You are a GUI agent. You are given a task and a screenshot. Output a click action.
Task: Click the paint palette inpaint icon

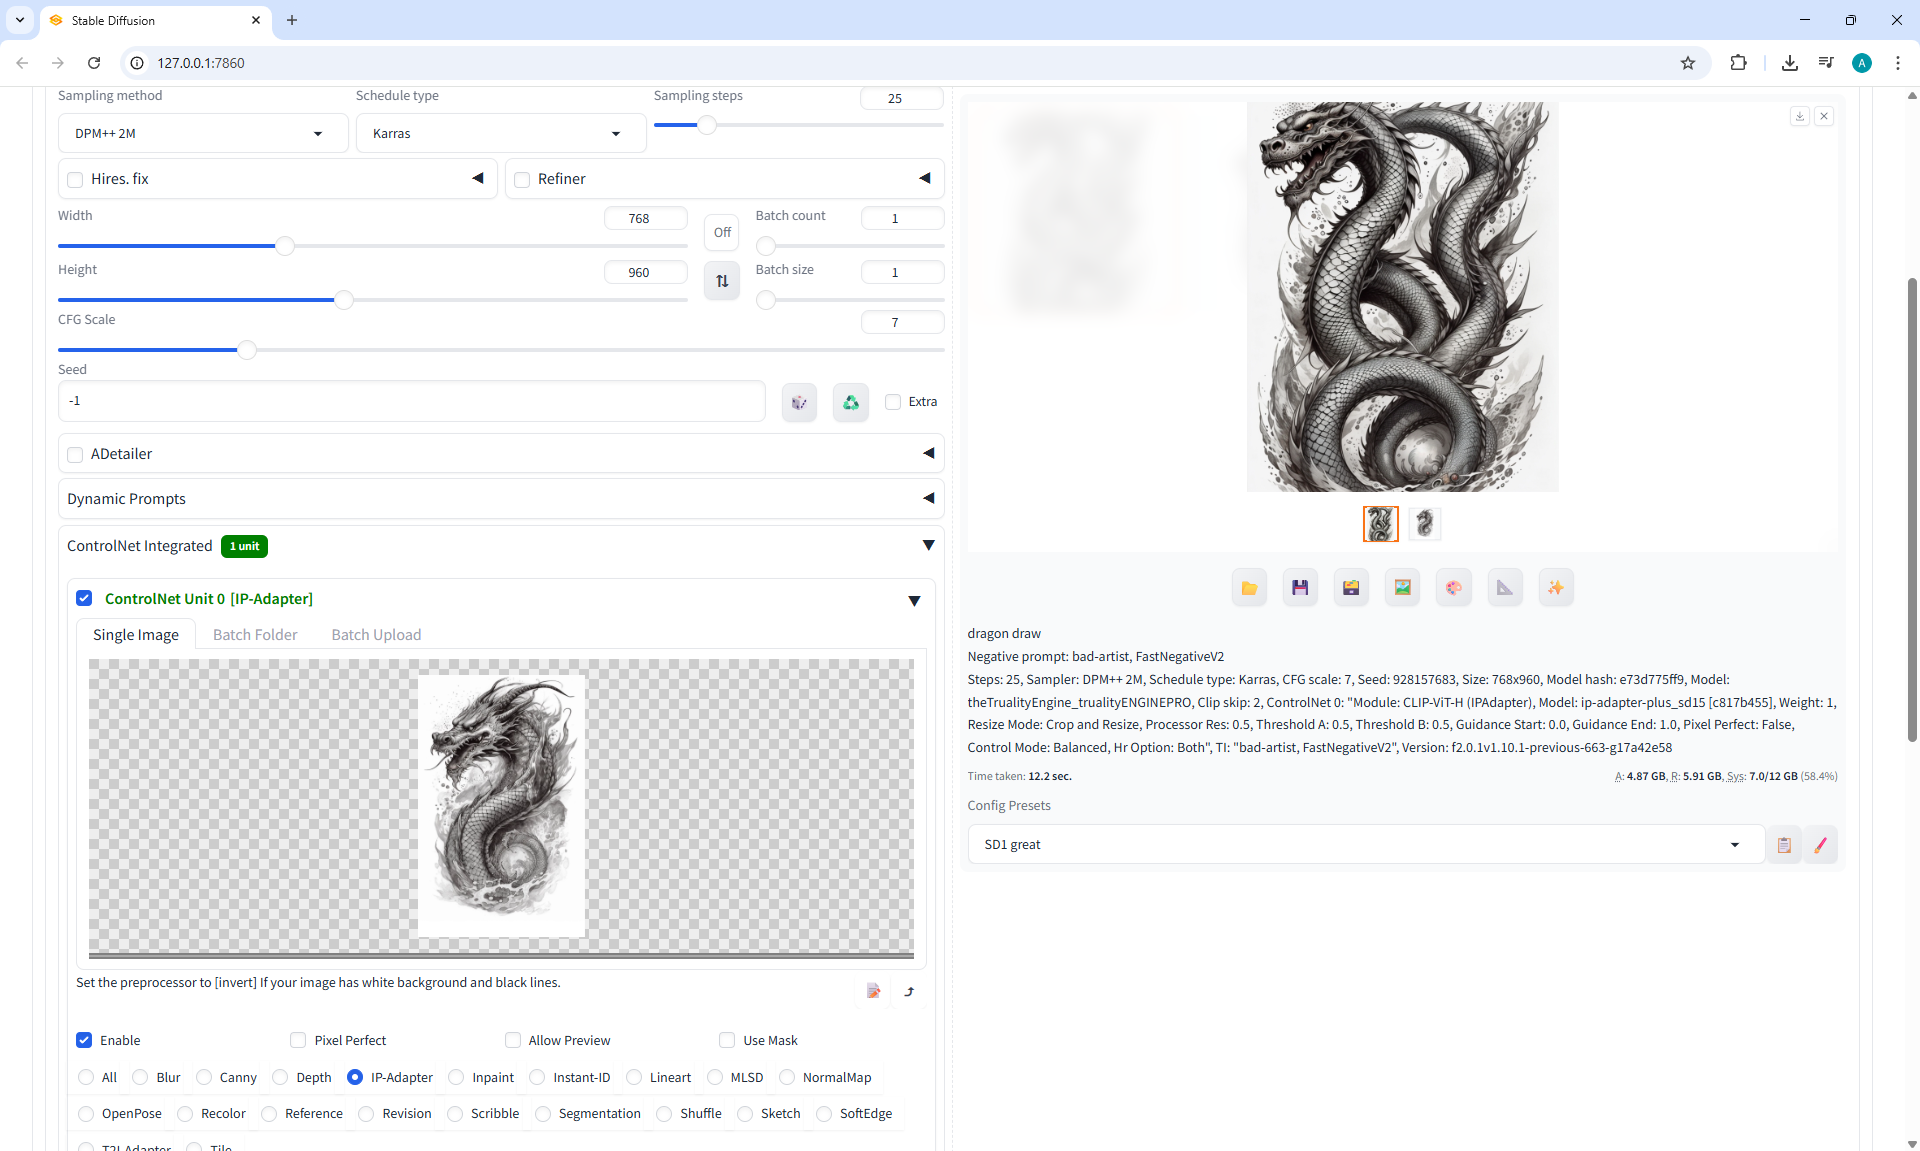click(x=1453, y=588)
